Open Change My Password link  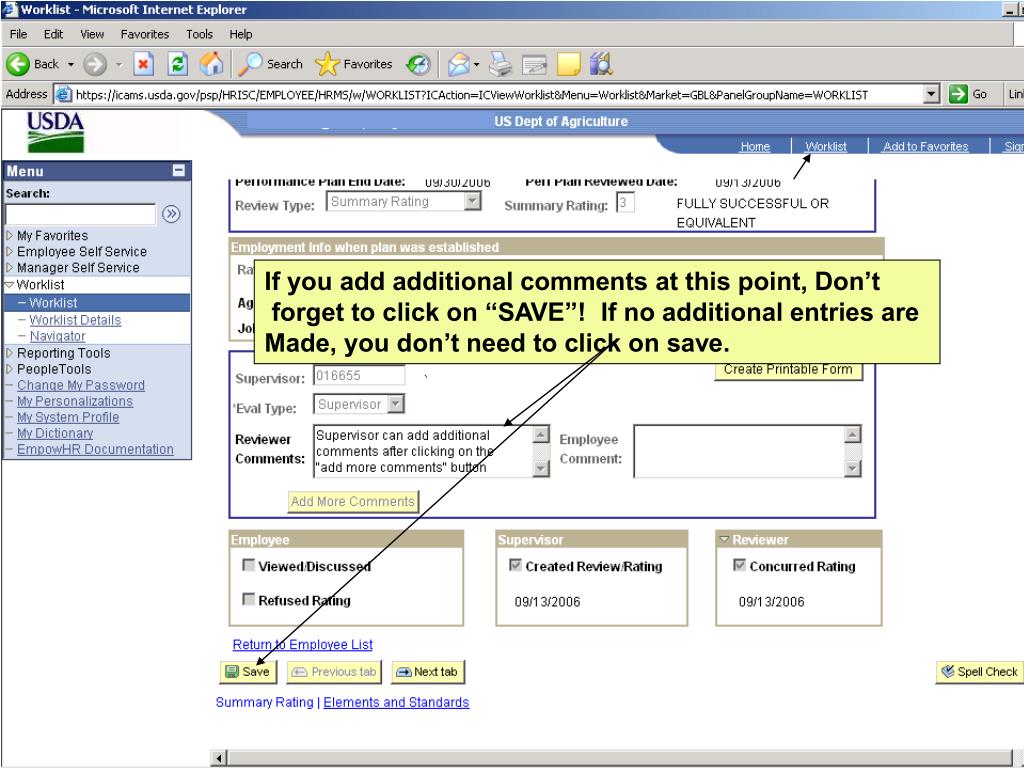pyautogui.click(x=81, y=385)
